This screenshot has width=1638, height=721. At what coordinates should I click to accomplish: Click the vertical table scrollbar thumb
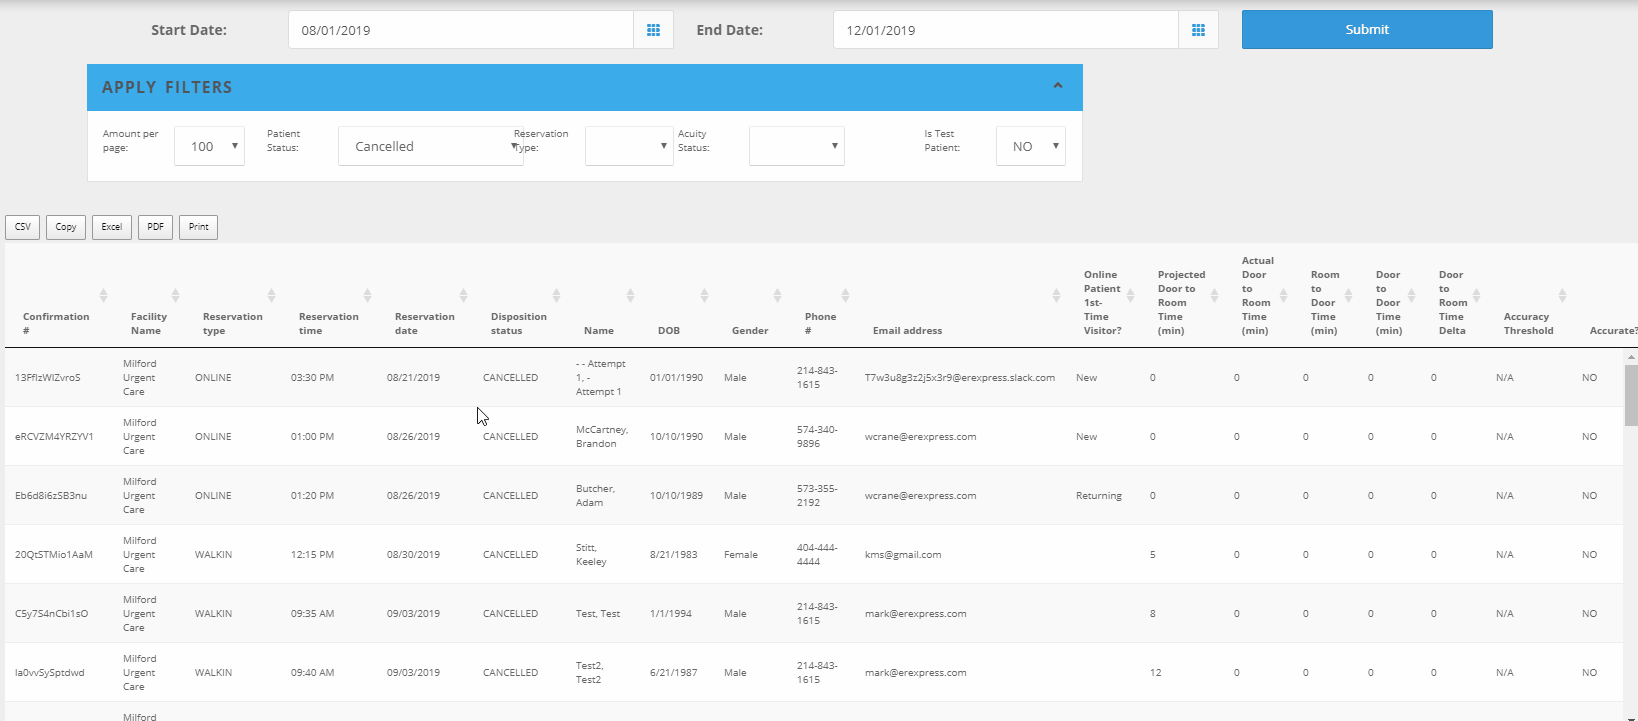[1631, 395]
